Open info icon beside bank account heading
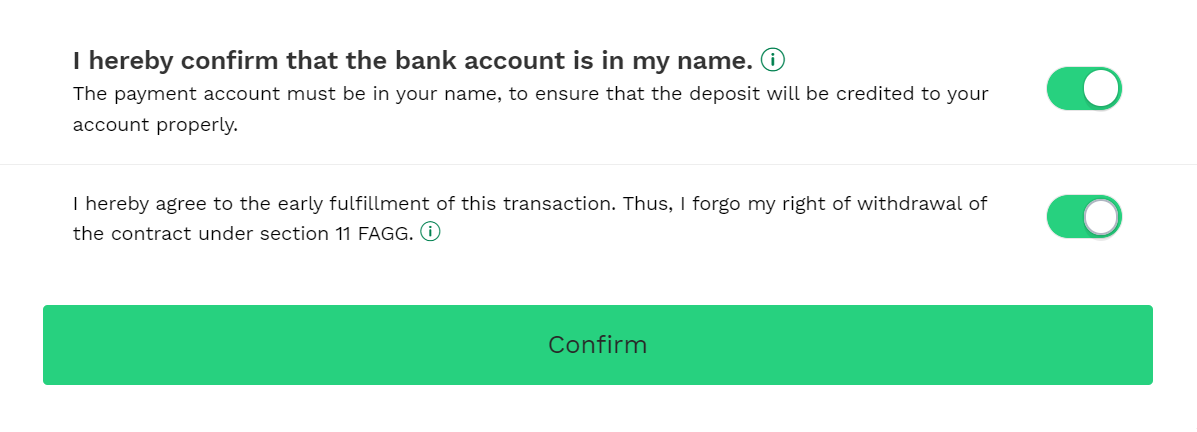Viewport: 1197px width, 432px height. coord(773,60)
